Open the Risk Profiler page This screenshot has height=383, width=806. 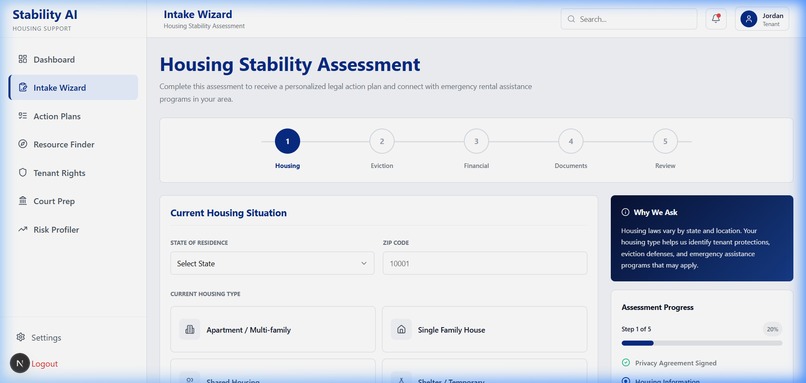[x=73, y=229]
